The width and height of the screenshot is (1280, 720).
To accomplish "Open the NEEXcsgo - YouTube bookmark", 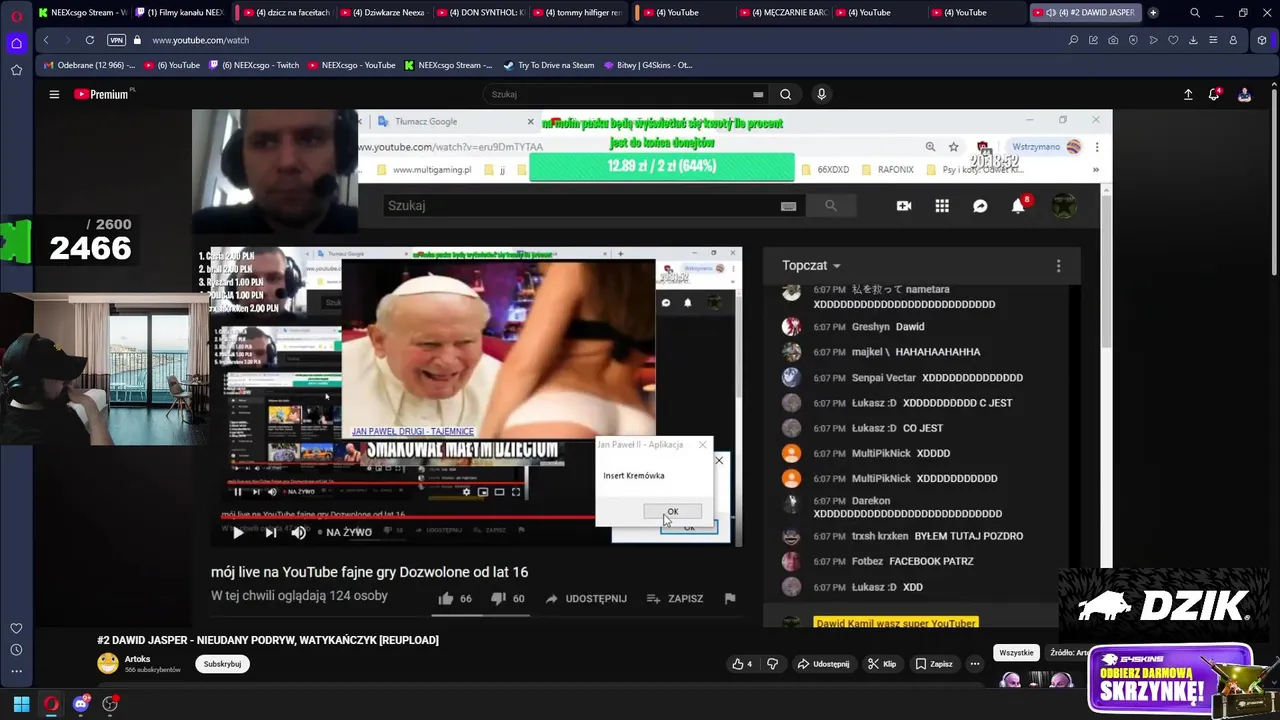I will [352, 65].
